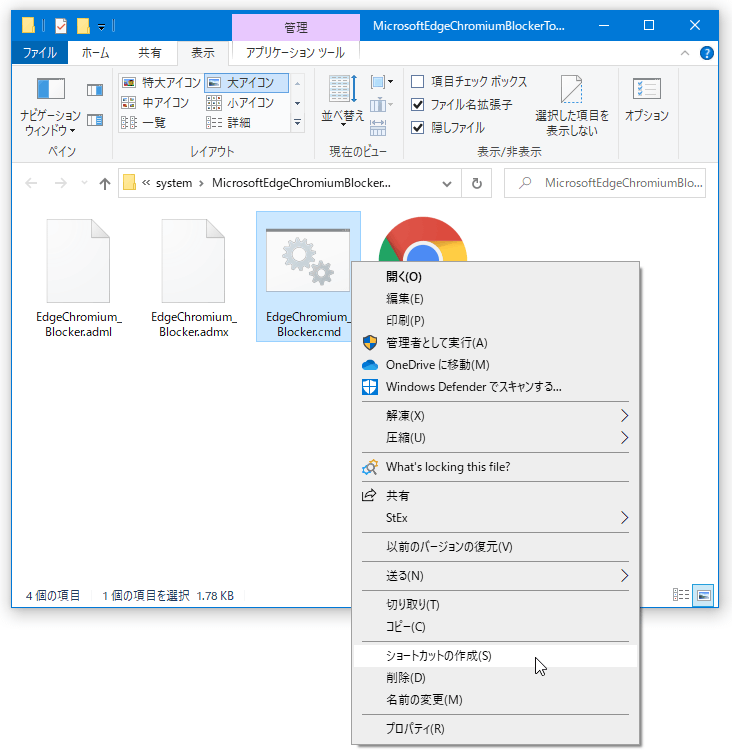Image resolution: width=732 pixels, height=756 pixels.
Task: Go back with the back arrow
Action: (31, 183)
